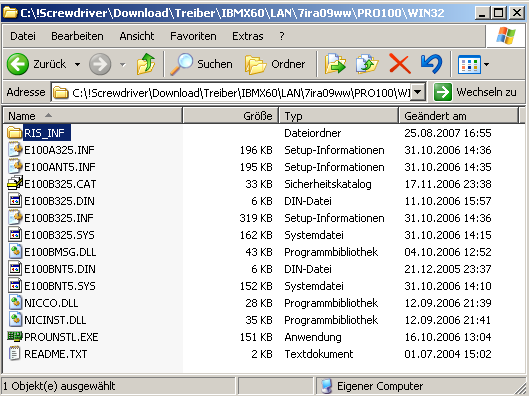Viewport: 529px width, 396px height.
Task: Click the Move To folder icon
Action: coord(335,64)
